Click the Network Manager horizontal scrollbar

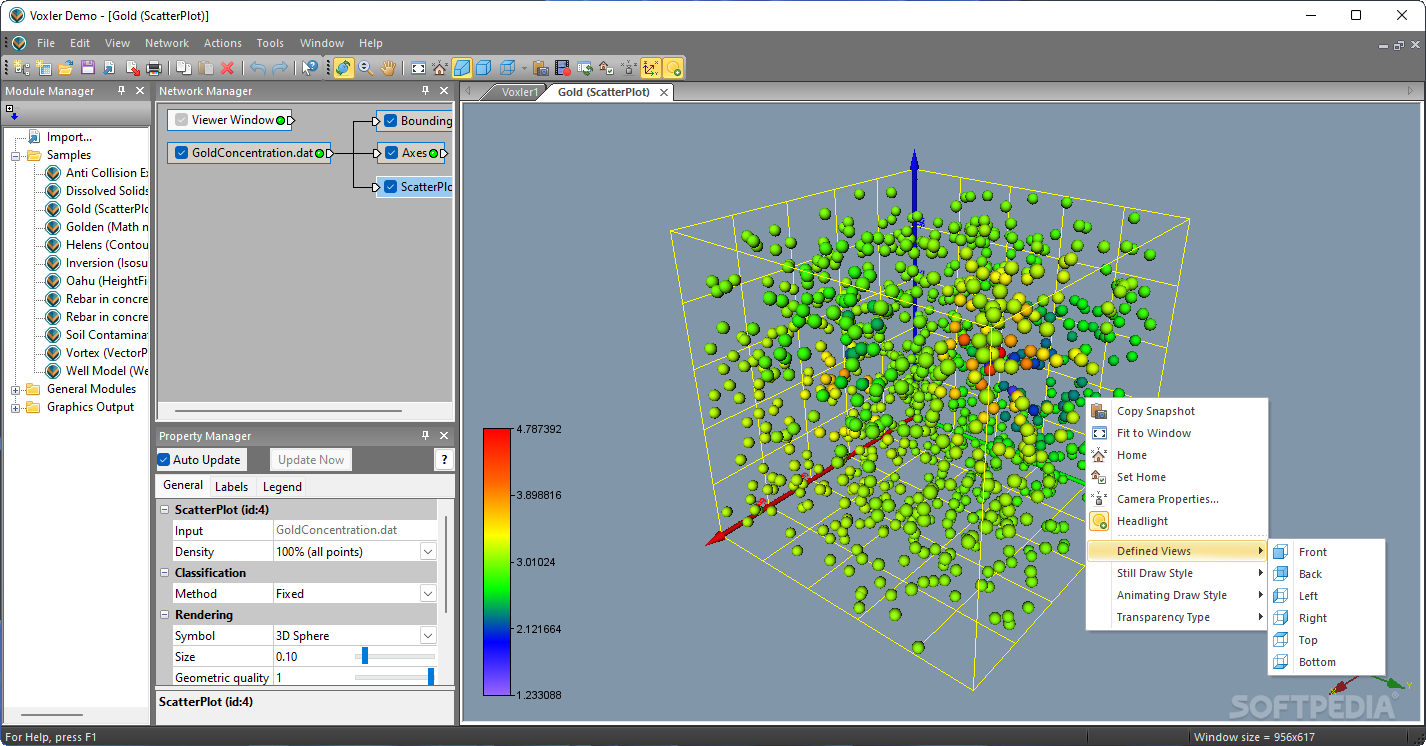[288, 410]
